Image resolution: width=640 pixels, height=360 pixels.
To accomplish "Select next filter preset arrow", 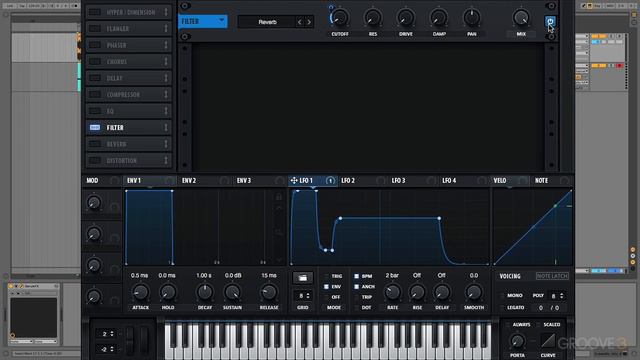I will 309,22.
